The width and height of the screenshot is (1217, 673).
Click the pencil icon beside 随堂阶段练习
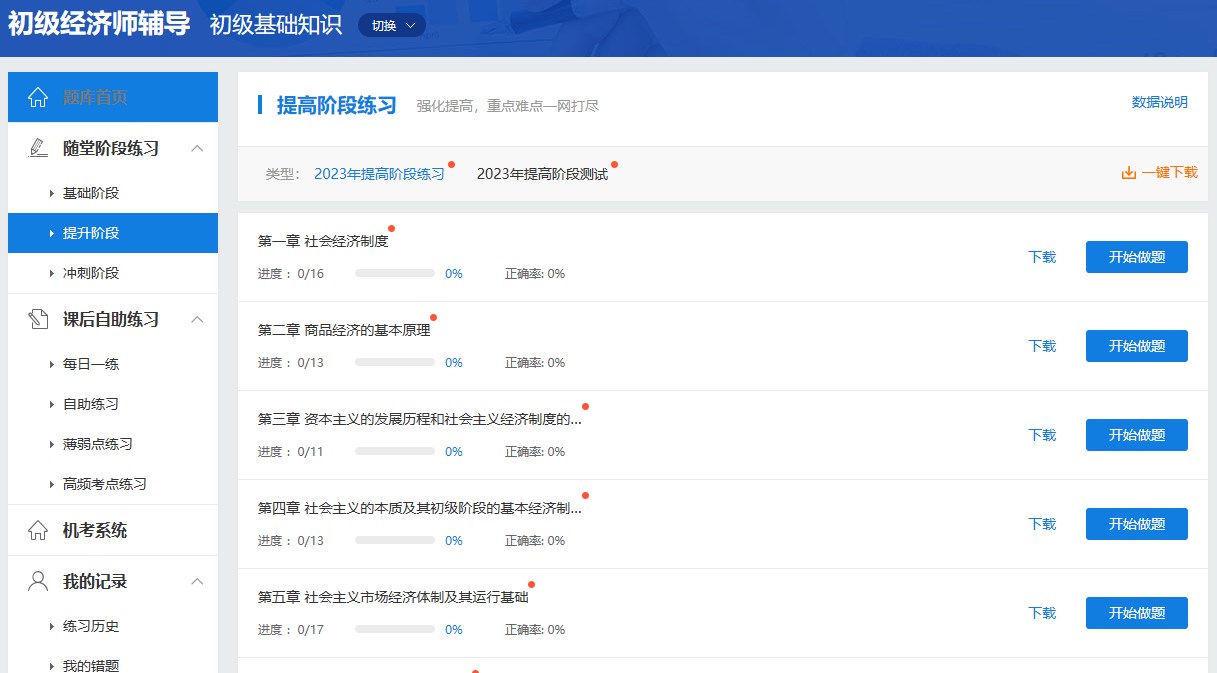38,148
